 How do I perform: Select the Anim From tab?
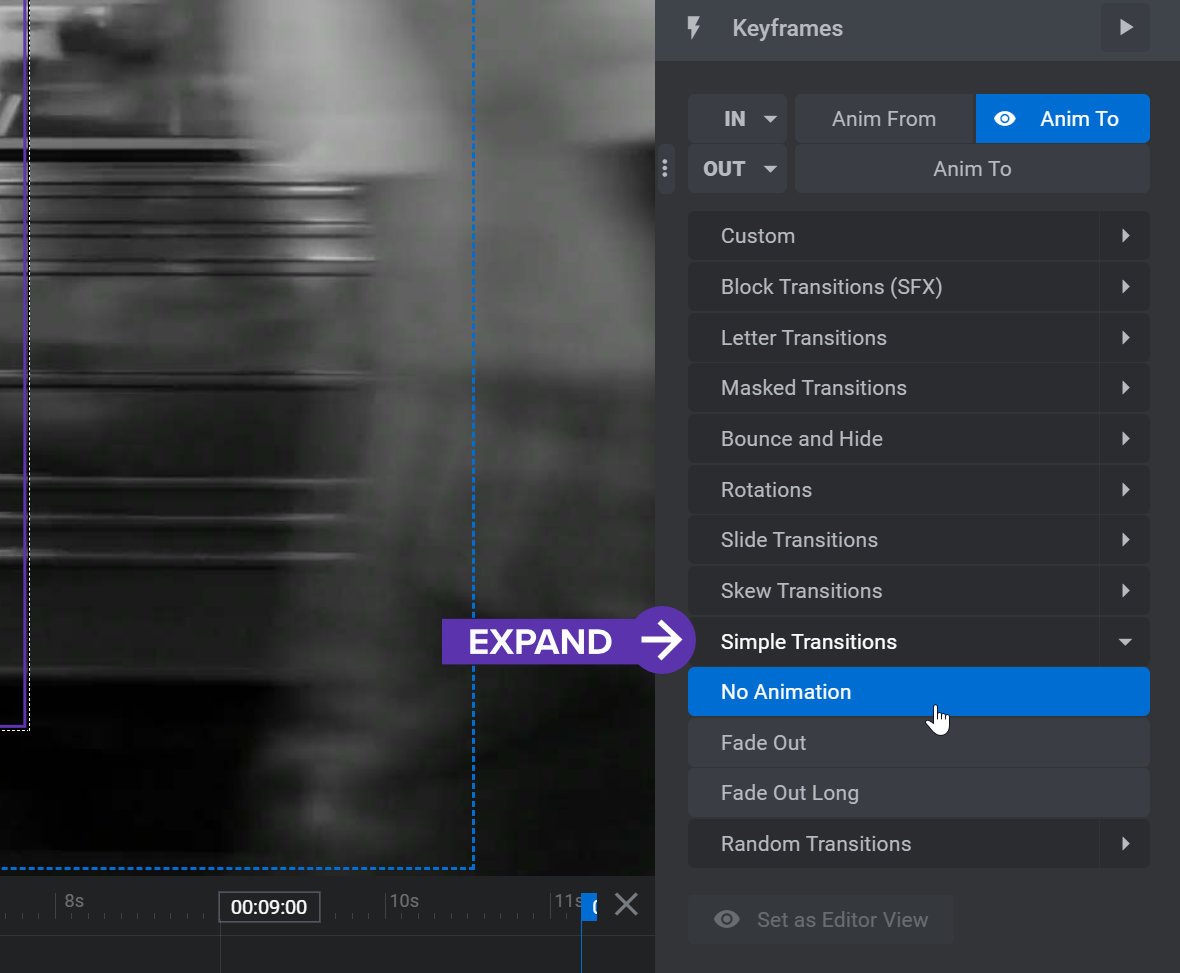point(884,119)
